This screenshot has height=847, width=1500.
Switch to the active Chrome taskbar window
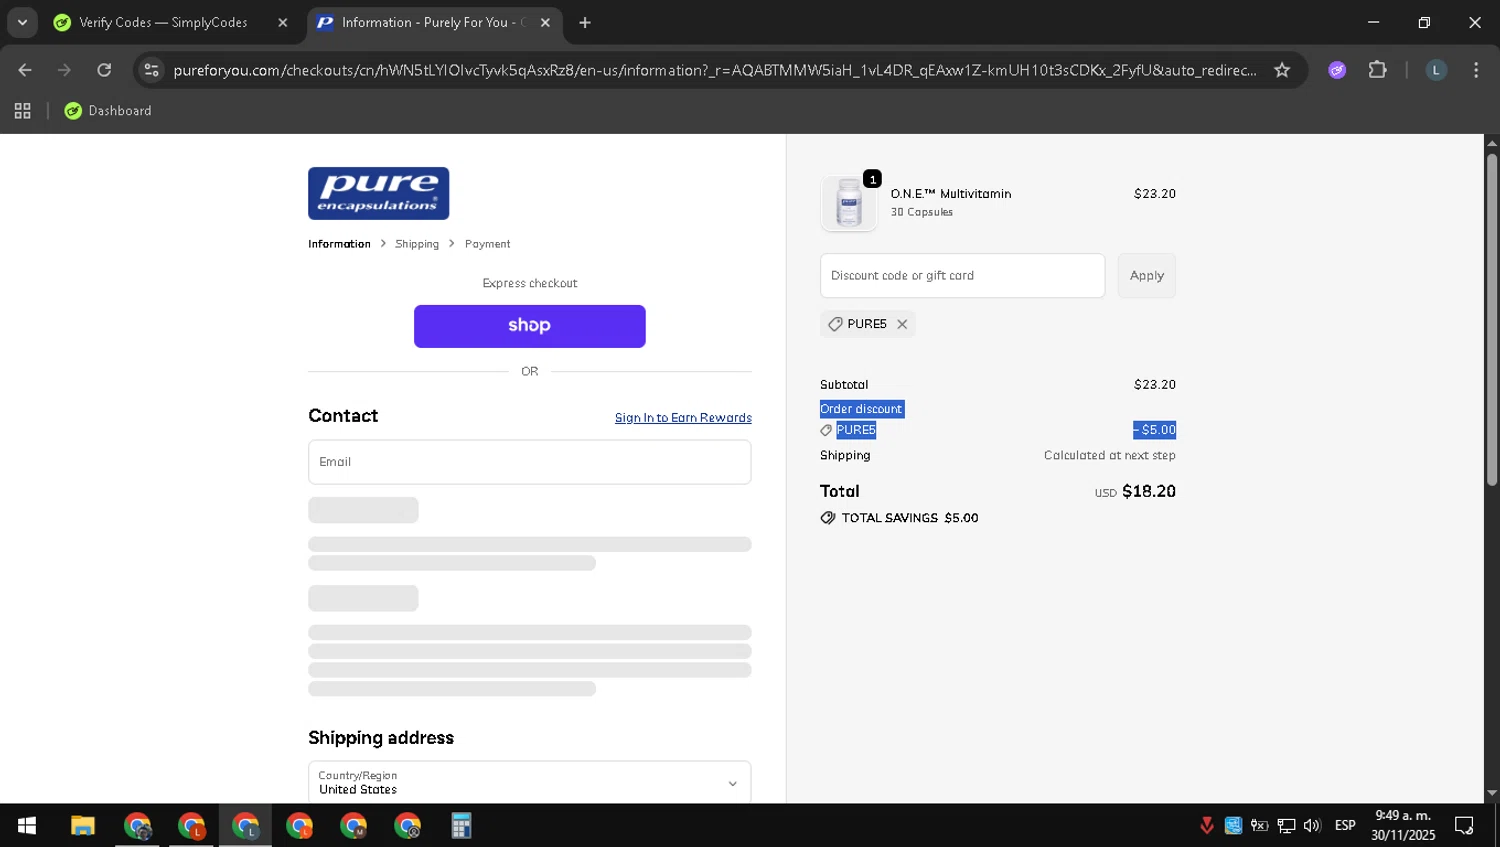[x=245, y=826]
